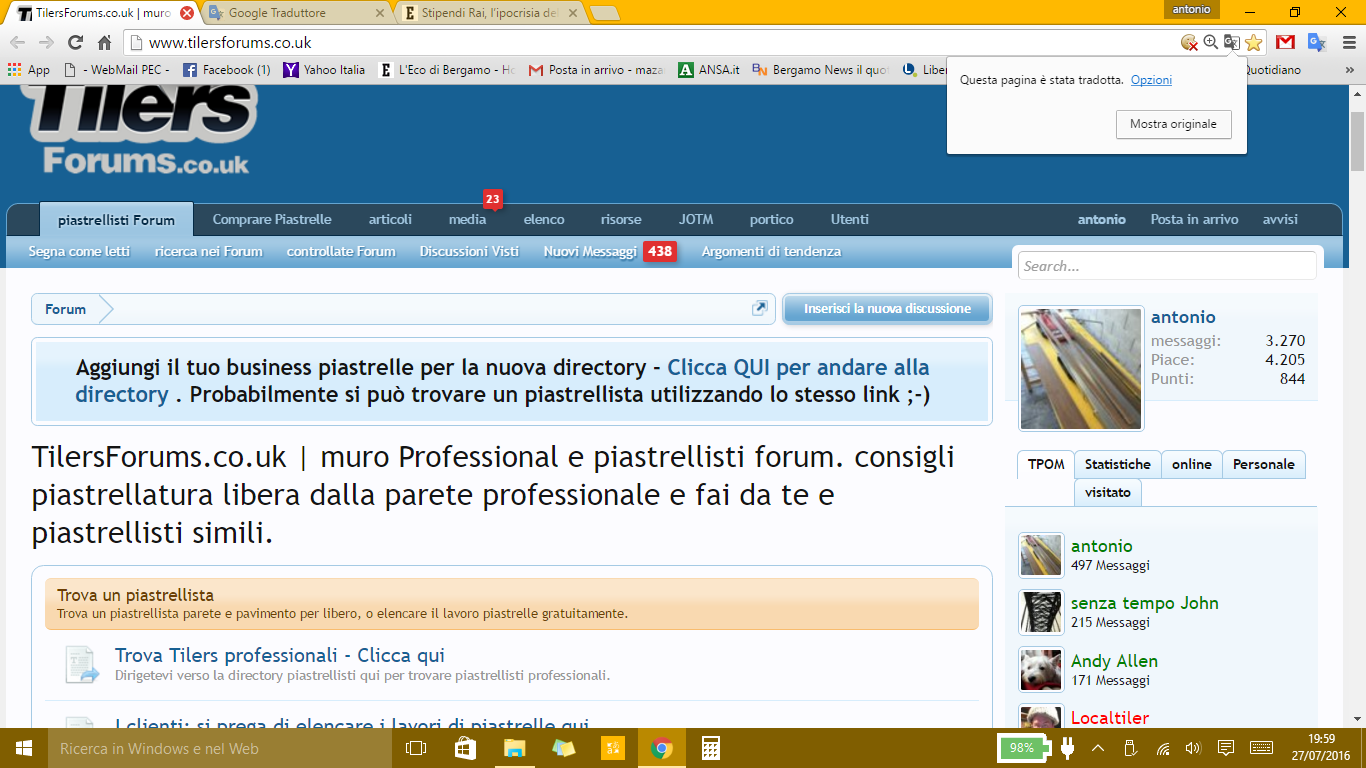Open Argomenti di tendenza link

pyautogui.click(x=771, y=251)
